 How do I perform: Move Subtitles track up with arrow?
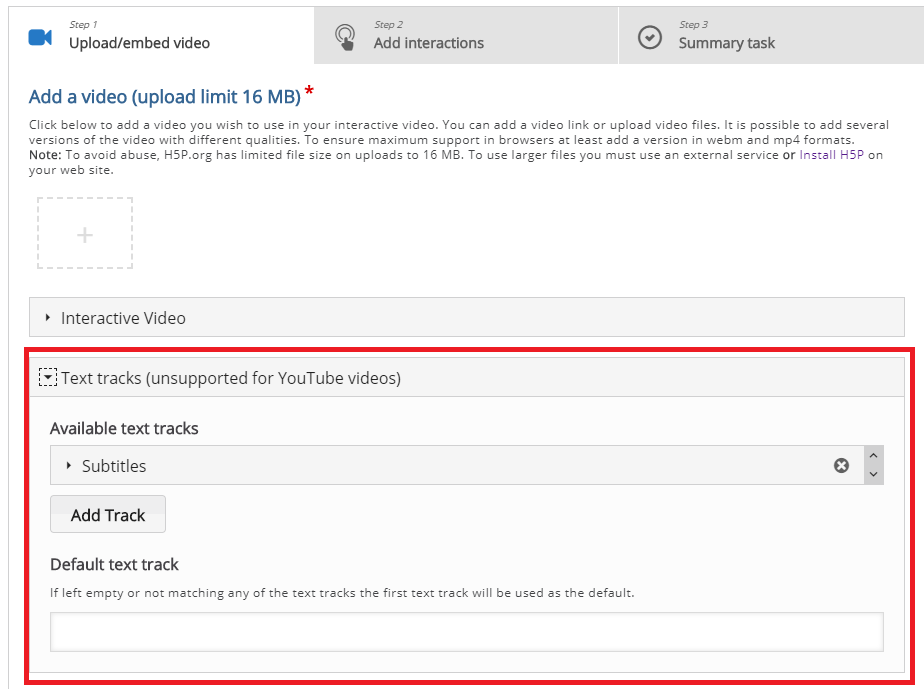873,456
